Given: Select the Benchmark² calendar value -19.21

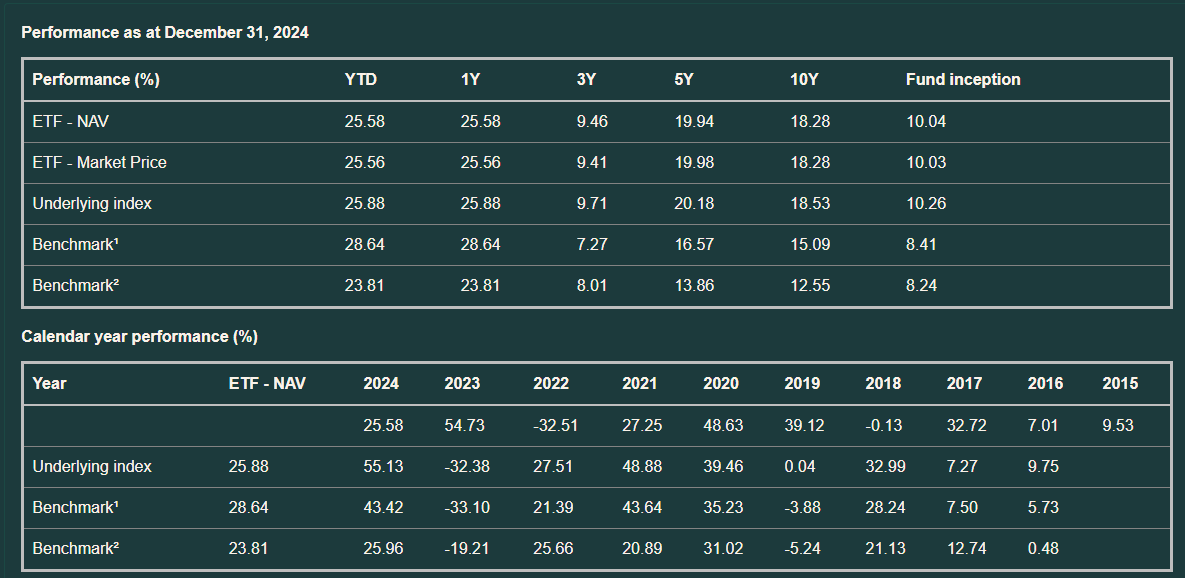Looking at the screenshot, I should point(467,548).
